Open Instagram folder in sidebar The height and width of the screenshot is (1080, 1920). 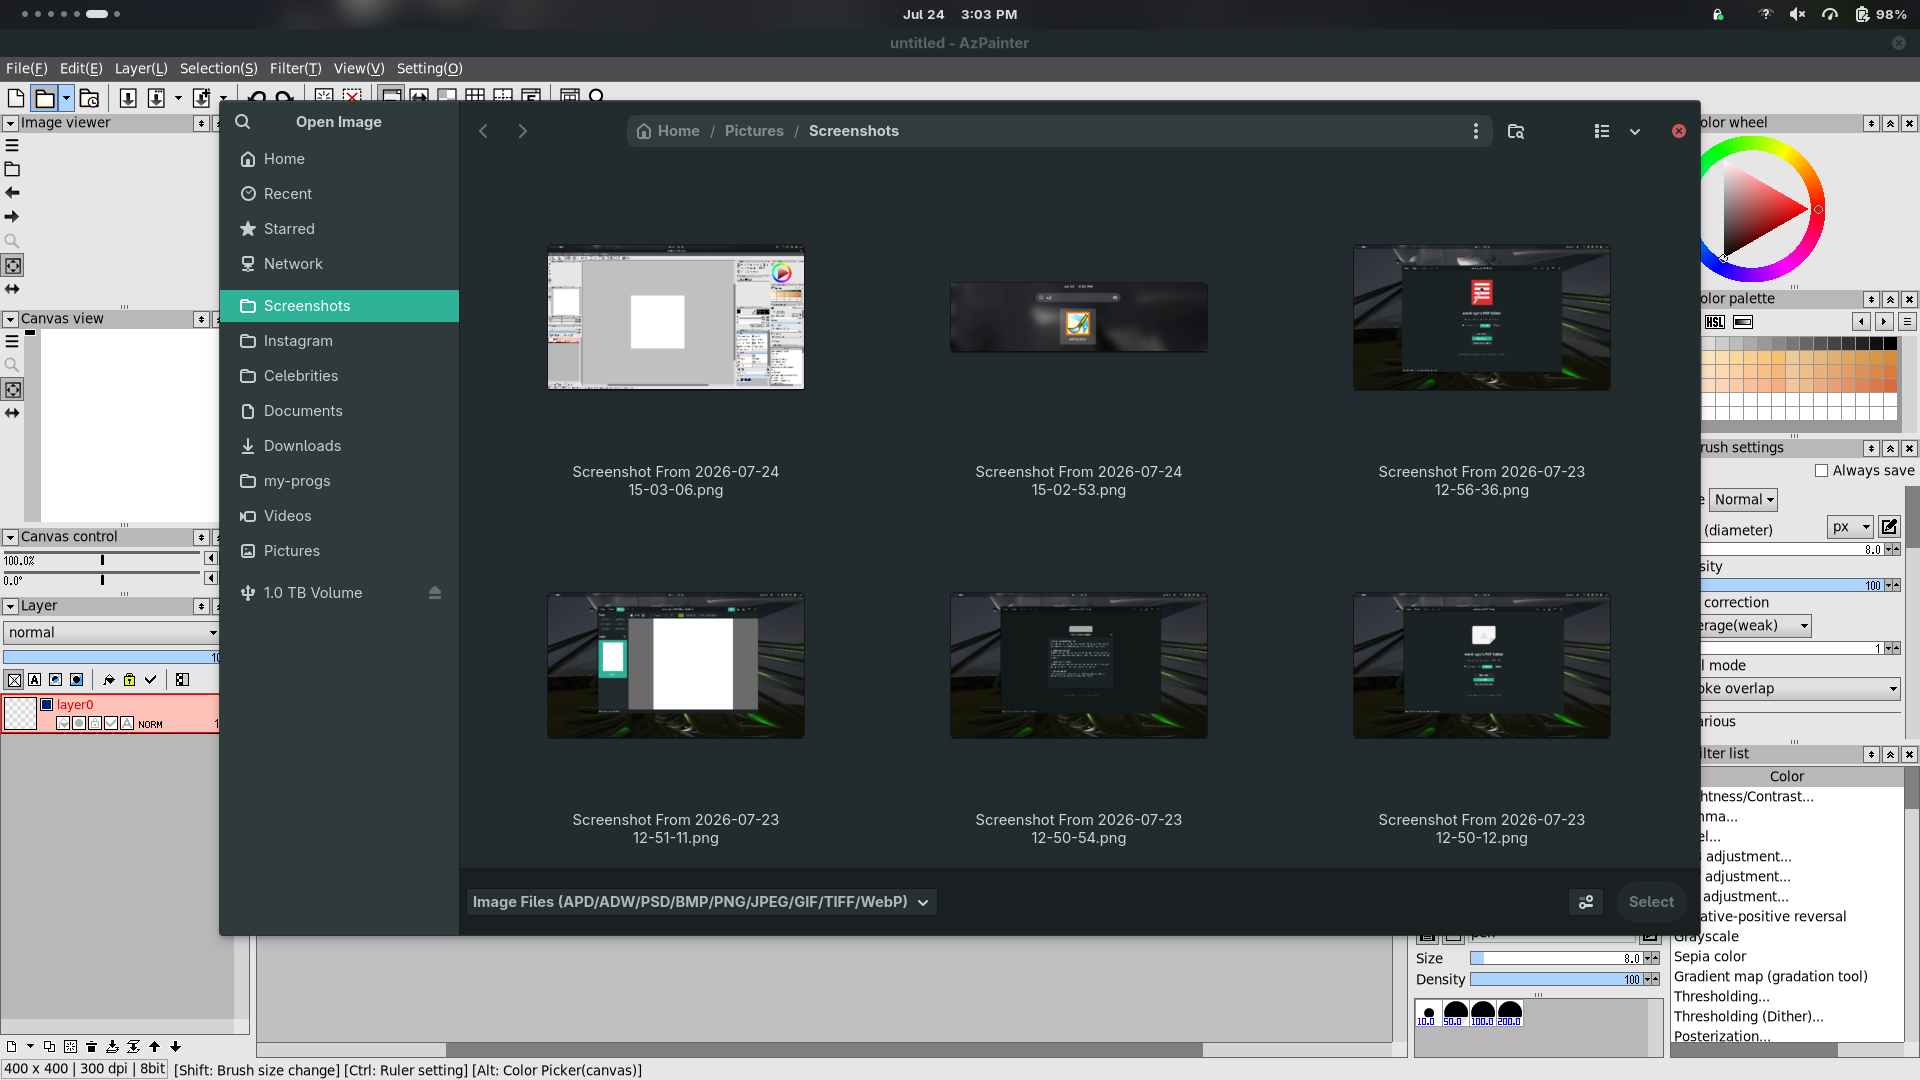tap(339, 341)
